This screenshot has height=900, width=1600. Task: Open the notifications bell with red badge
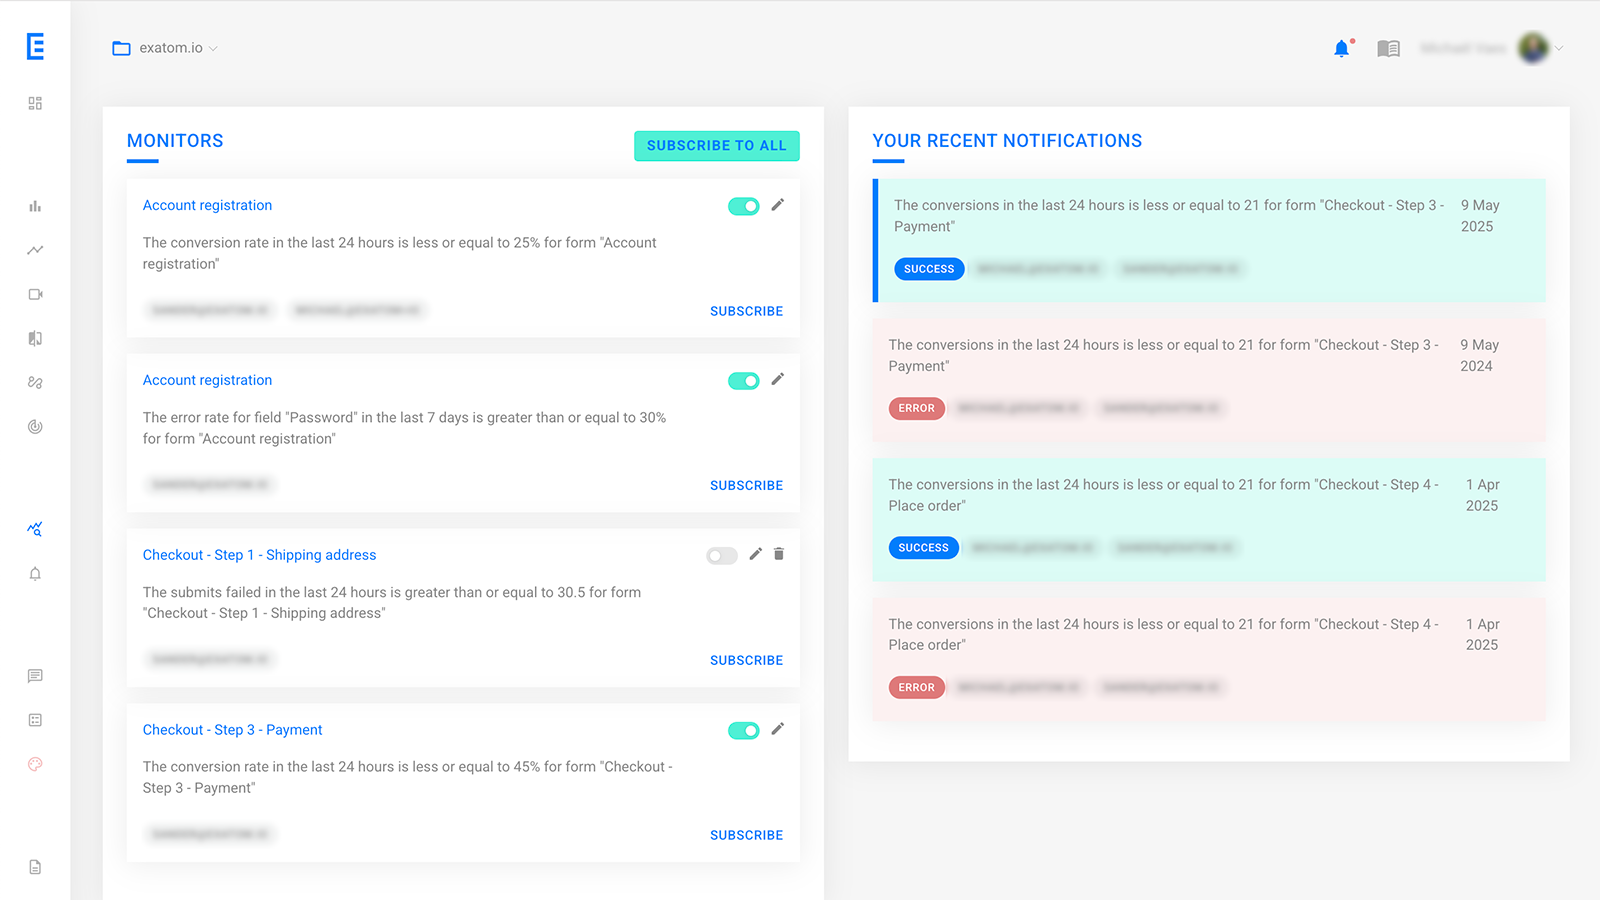tap(1341, 47)
